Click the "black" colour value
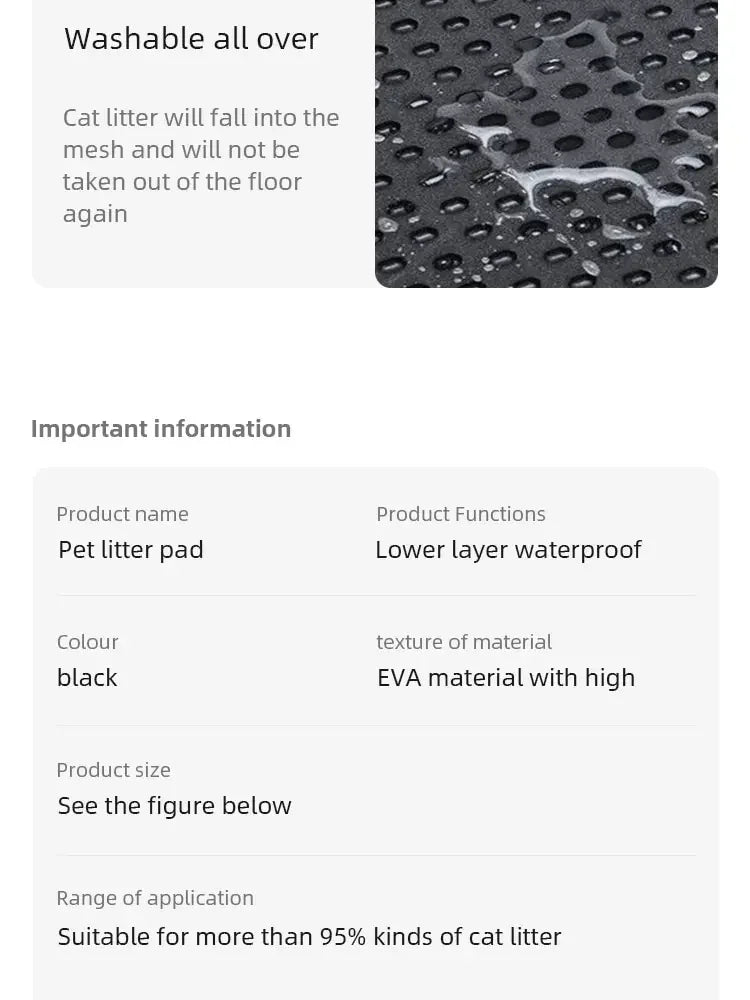Image resolution: width=750 pixels, height=1000 pixels. (x=87, y=678)
